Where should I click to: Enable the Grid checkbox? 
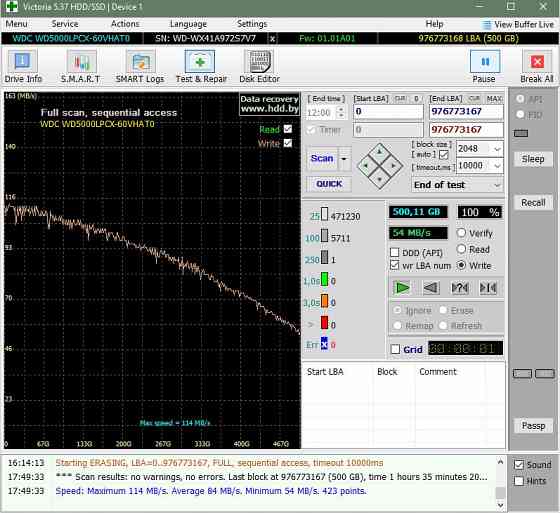click(395, 349)
